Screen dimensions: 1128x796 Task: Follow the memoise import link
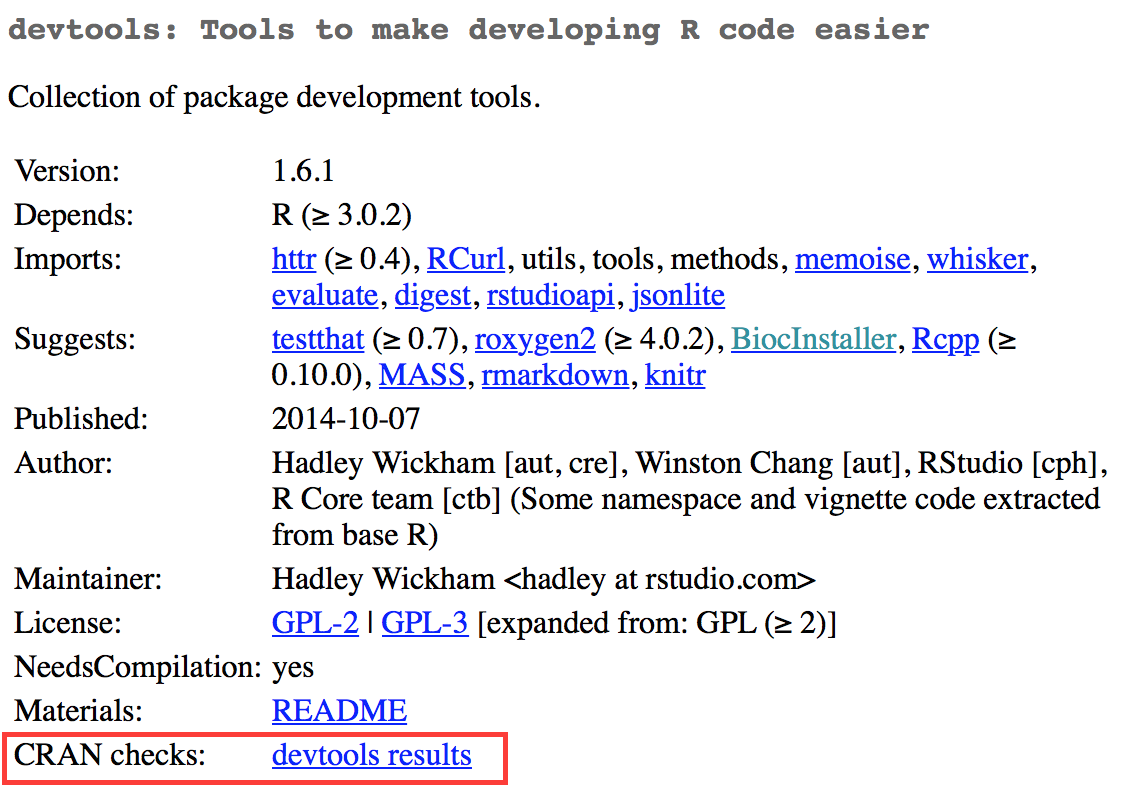point(852,259)
